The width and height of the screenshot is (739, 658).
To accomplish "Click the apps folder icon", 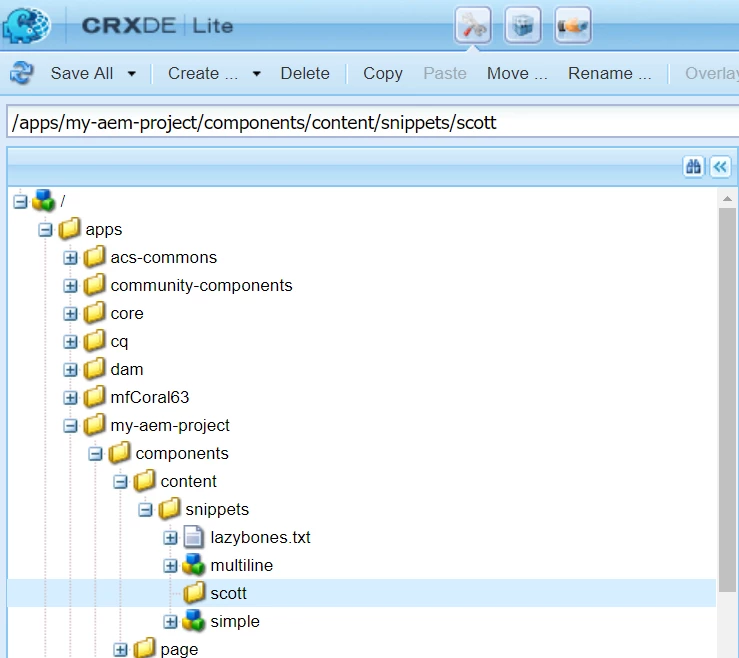I will (69, 229).
